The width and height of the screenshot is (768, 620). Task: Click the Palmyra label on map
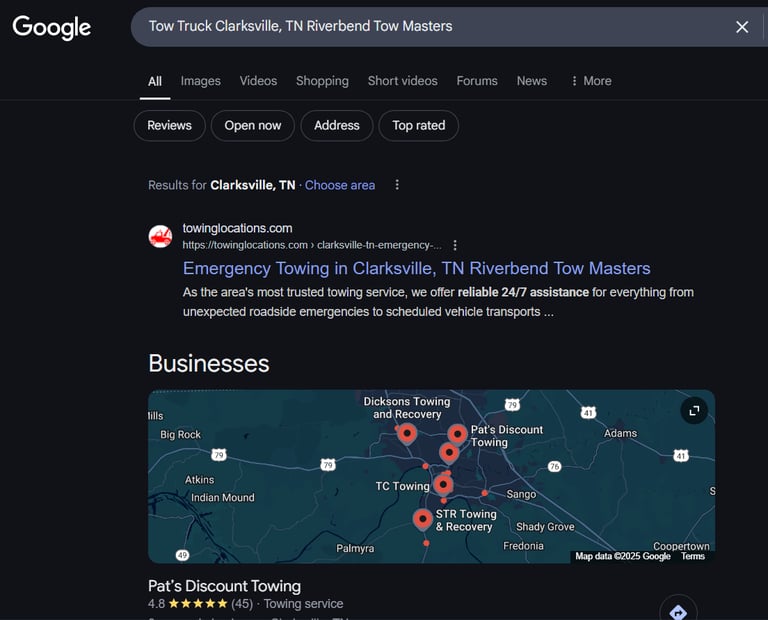click(x=355, y=548)
